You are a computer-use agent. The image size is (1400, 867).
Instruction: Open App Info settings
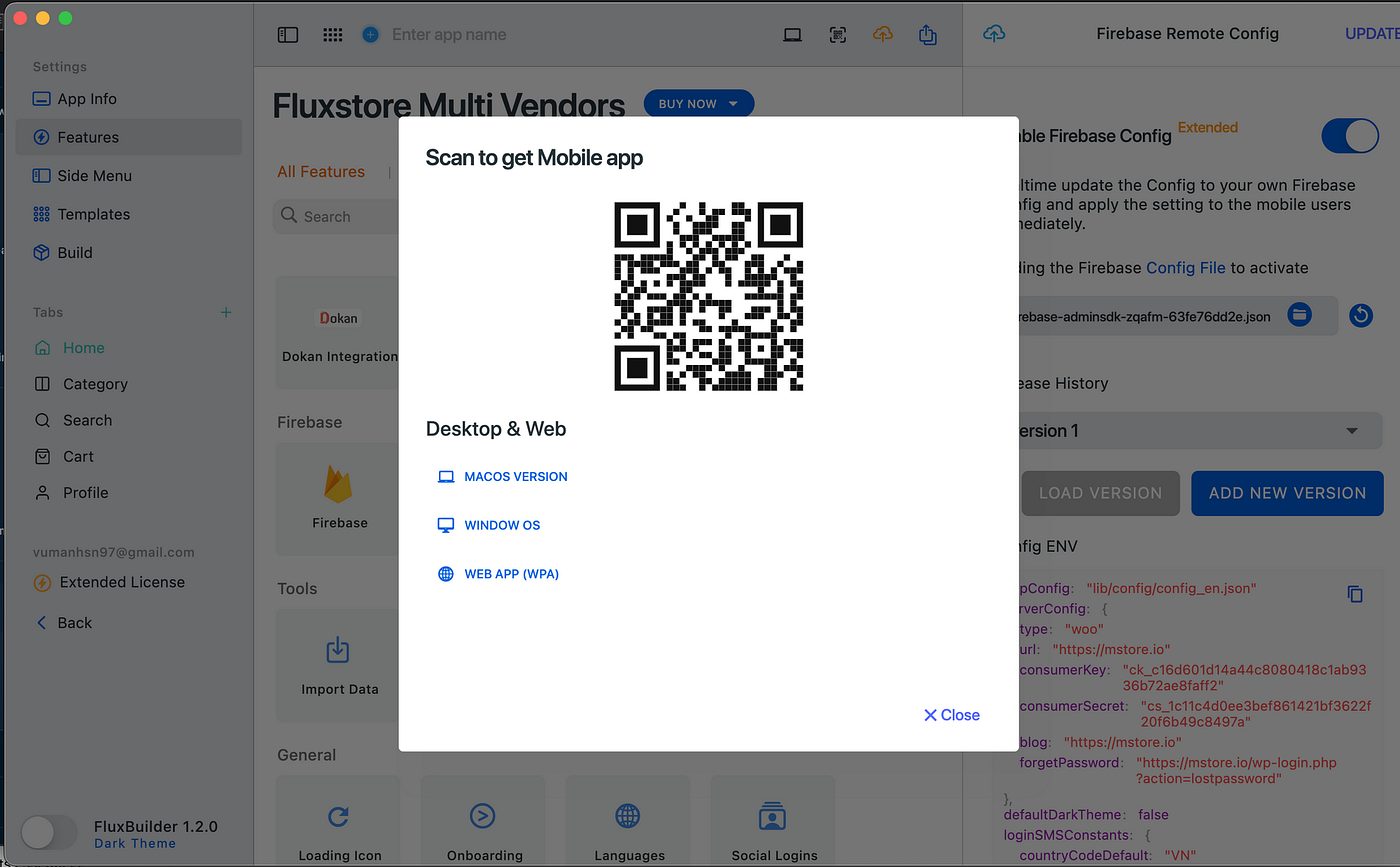coord(128,99)
